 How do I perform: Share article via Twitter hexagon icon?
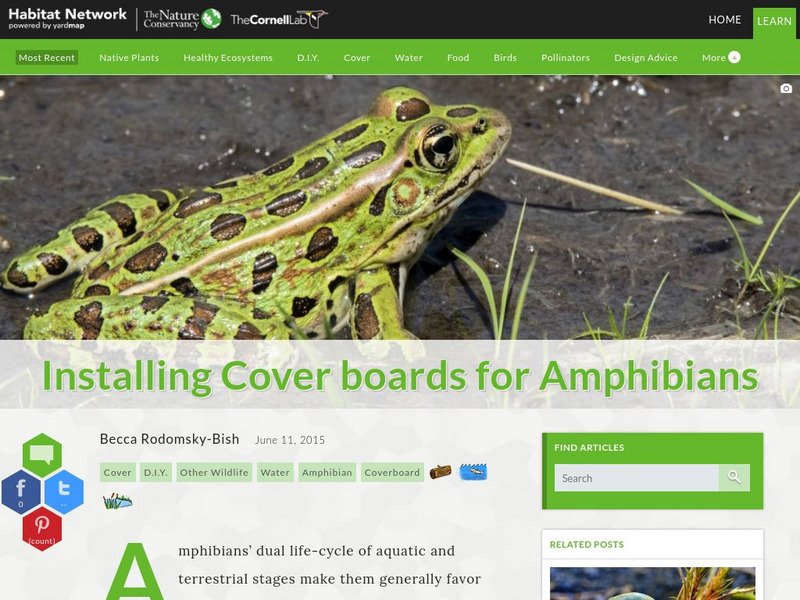click(64, 492)
